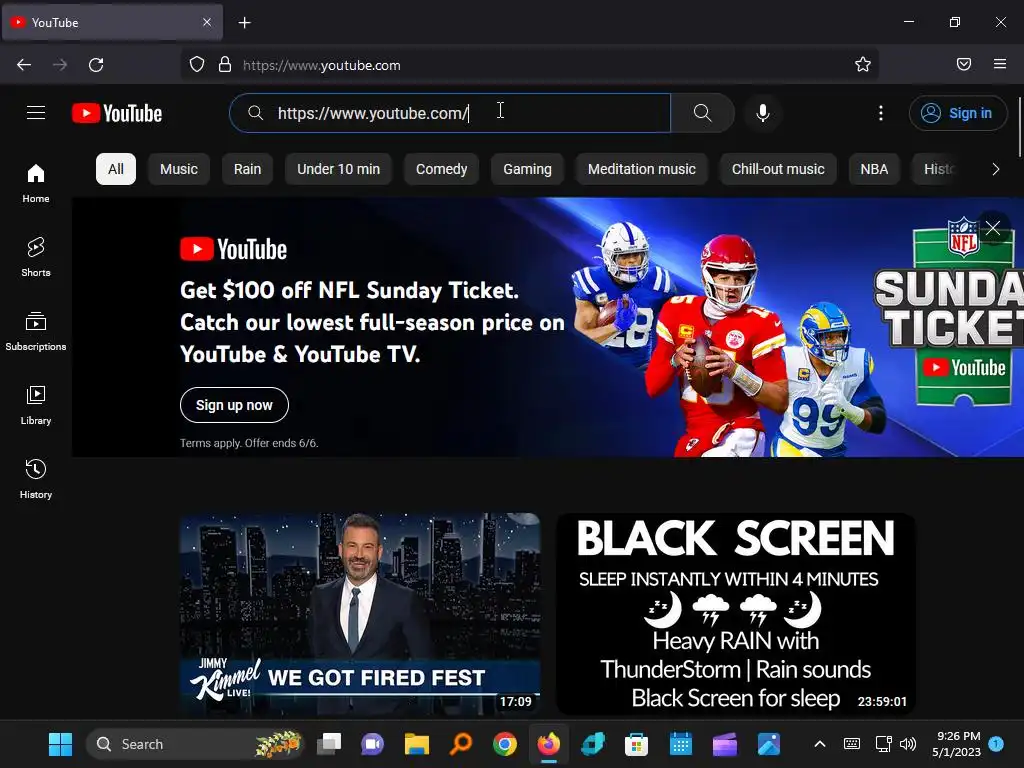Open the notification badge in tray

tap(996, 743)
